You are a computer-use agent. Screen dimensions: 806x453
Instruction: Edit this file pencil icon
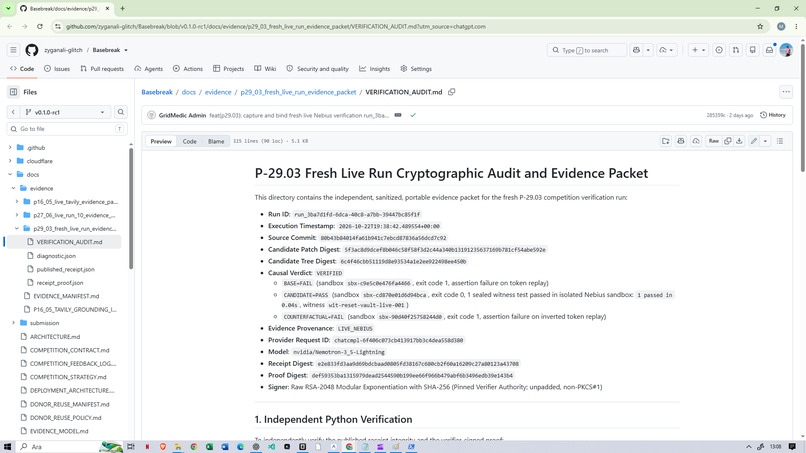click(x=754, y=141)
